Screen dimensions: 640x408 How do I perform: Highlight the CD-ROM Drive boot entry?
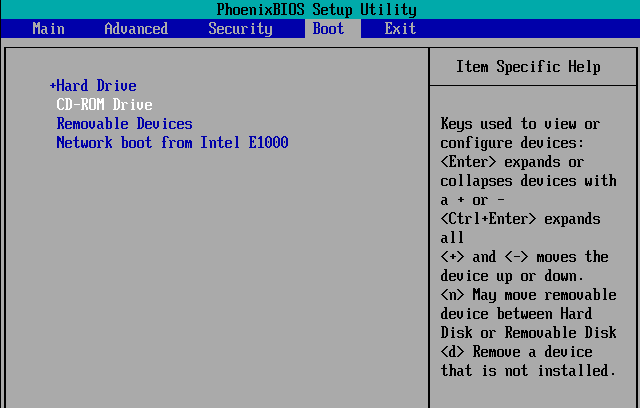(x=104, y=105)
